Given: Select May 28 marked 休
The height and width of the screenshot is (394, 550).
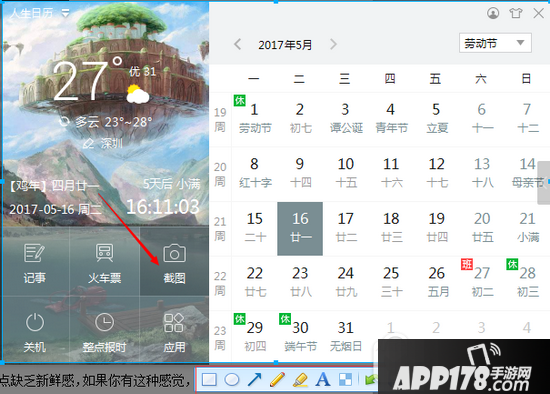Looking at the screenshot, I should 527,283.
